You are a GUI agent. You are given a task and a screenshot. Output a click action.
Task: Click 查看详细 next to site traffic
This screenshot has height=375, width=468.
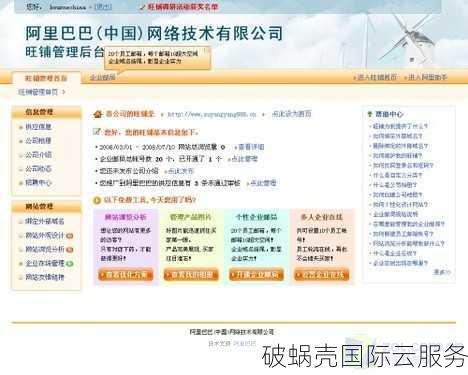coord(251,147)
